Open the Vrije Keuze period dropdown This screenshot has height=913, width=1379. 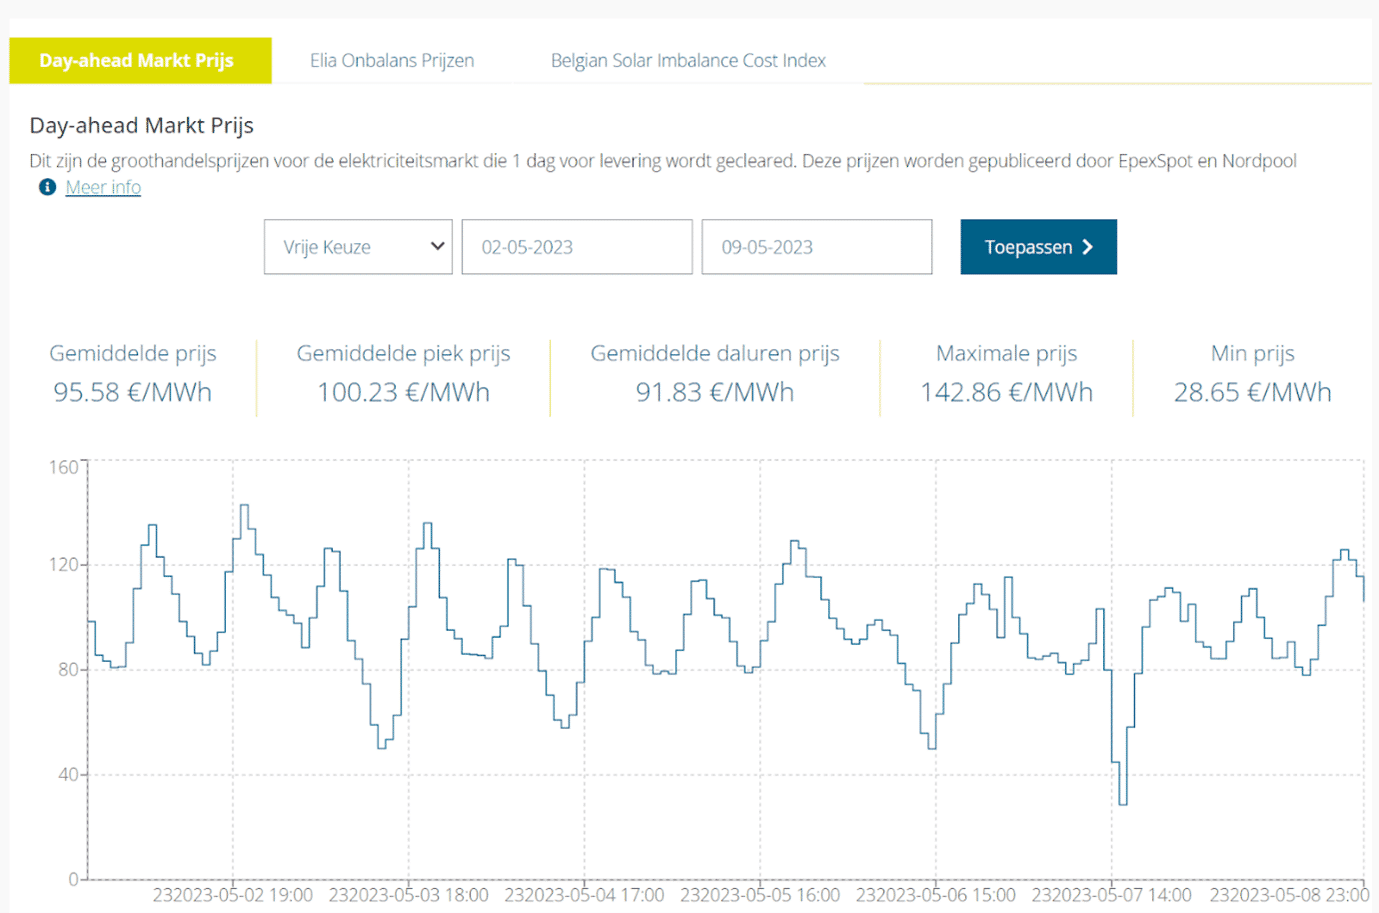358,247
